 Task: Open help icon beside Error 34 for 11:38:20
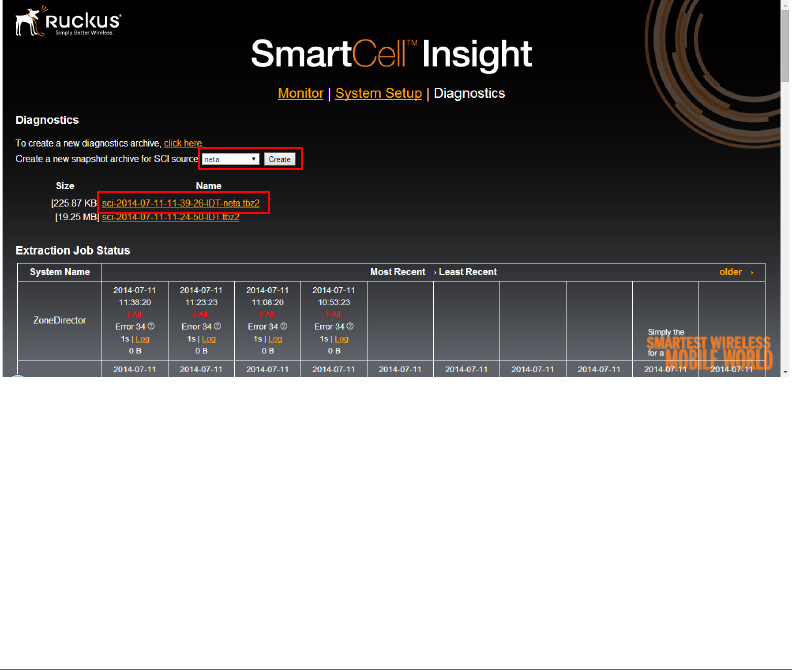(151, 327)
